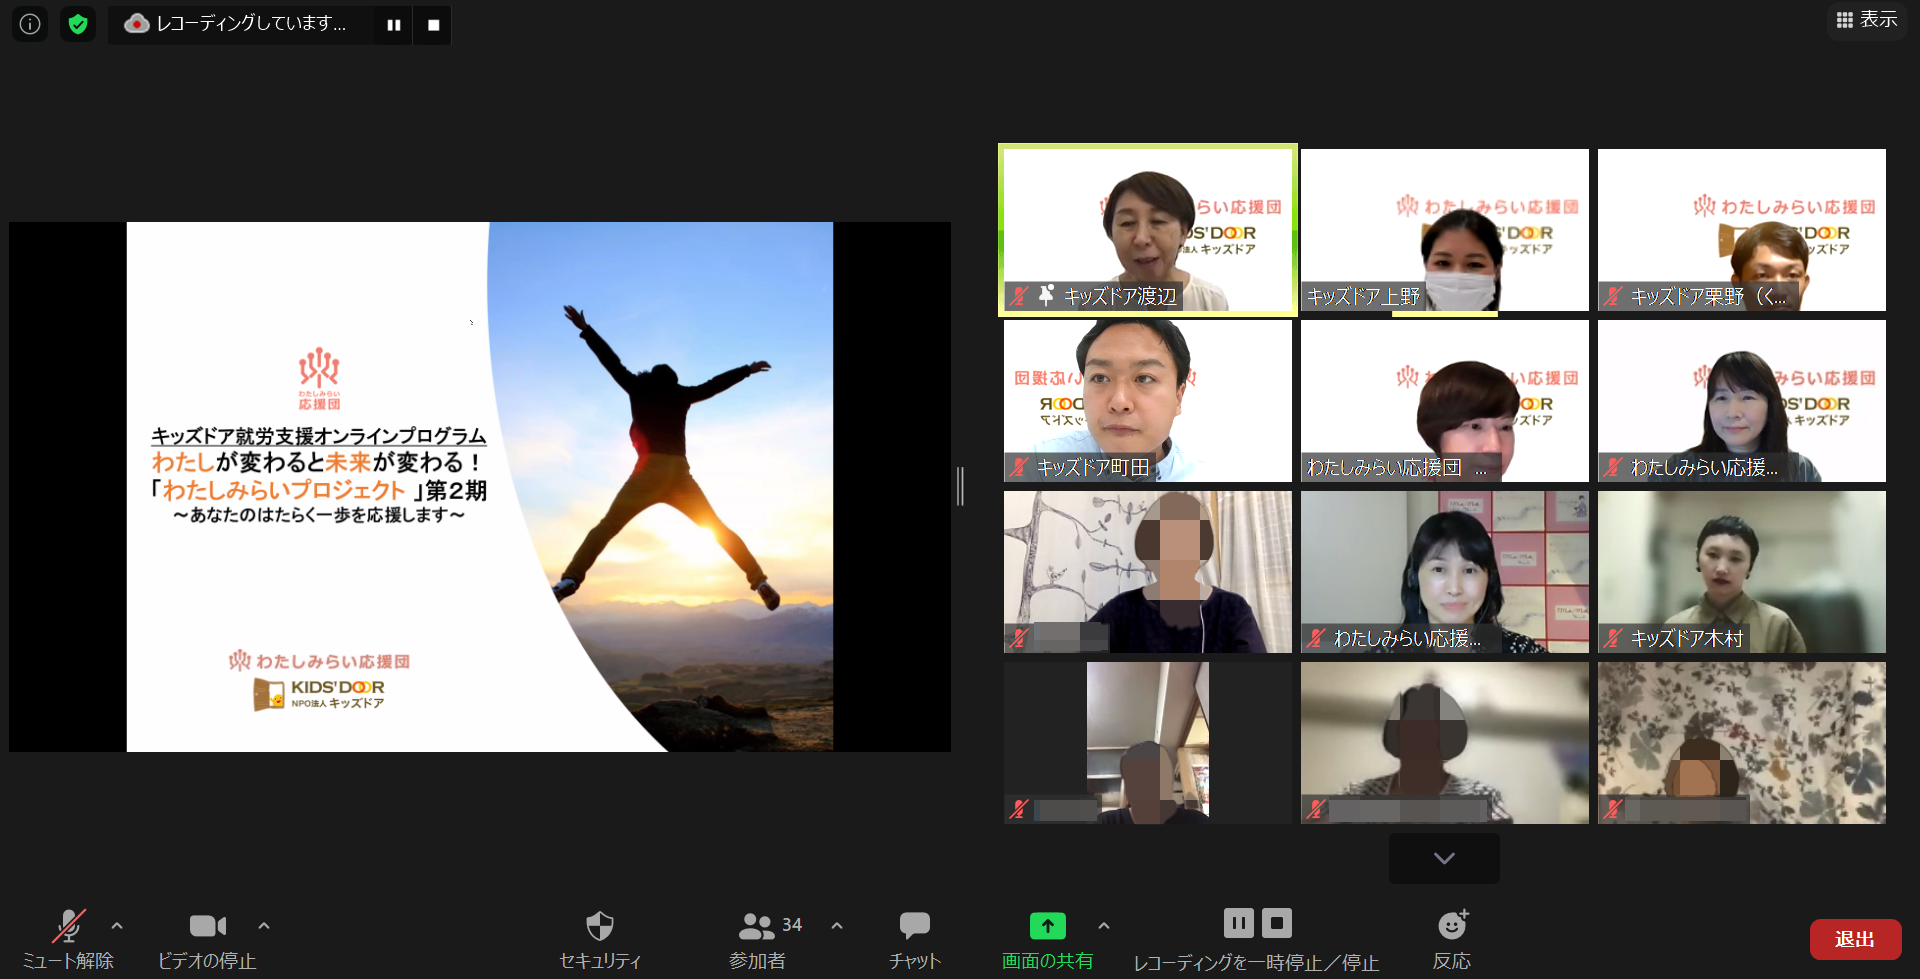This screenshot has height=979, width=1920.
Task: Click muted mic icon on キッズドア町田 tile
Action: (1019, 467)
